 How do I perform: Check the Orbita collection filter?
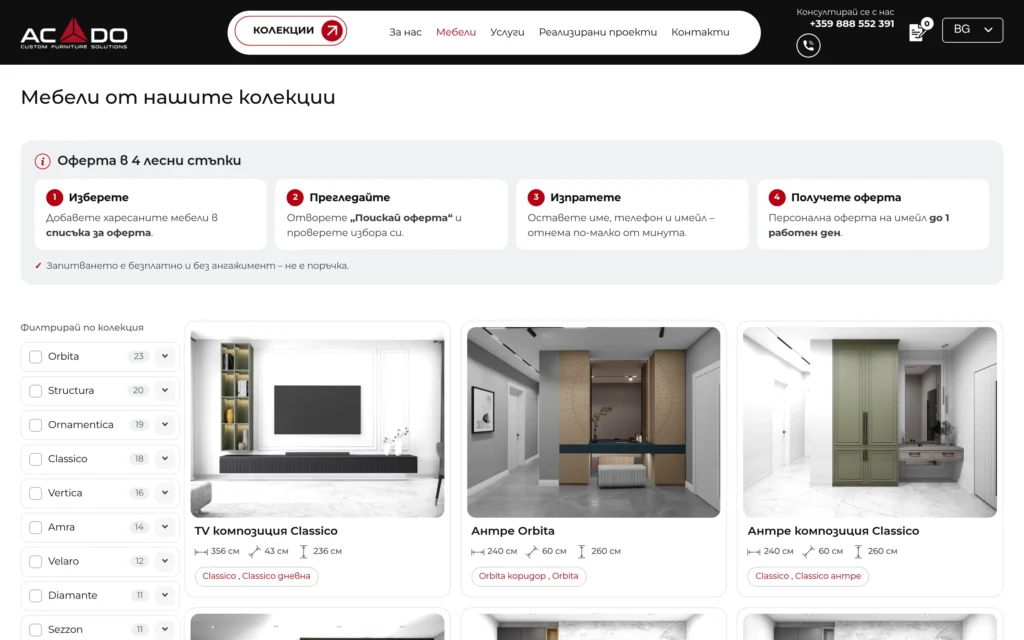[x=35, y=357]
